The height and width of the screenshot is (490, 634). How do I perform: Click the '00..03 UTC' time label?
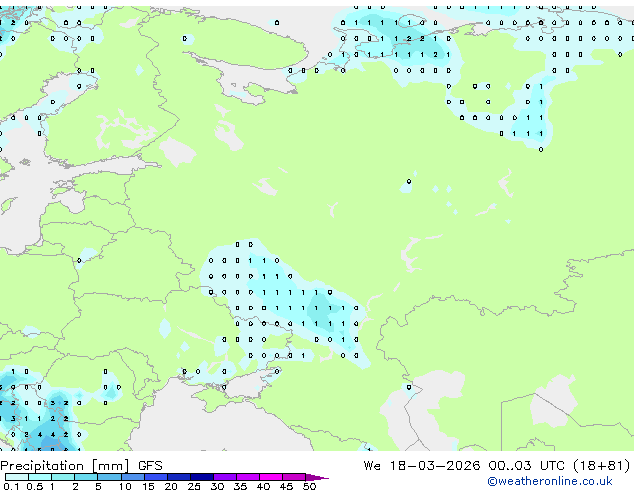pos(526,465)
